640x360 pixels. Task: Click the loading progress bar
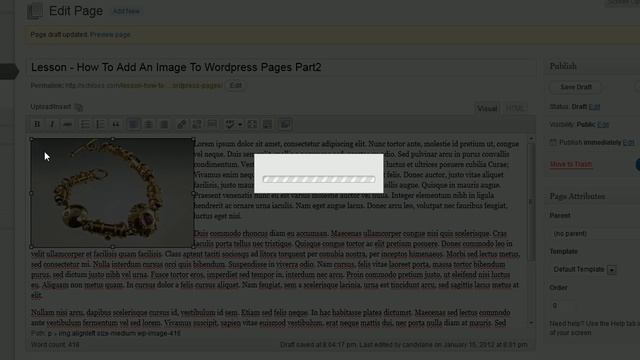point(319,179)
